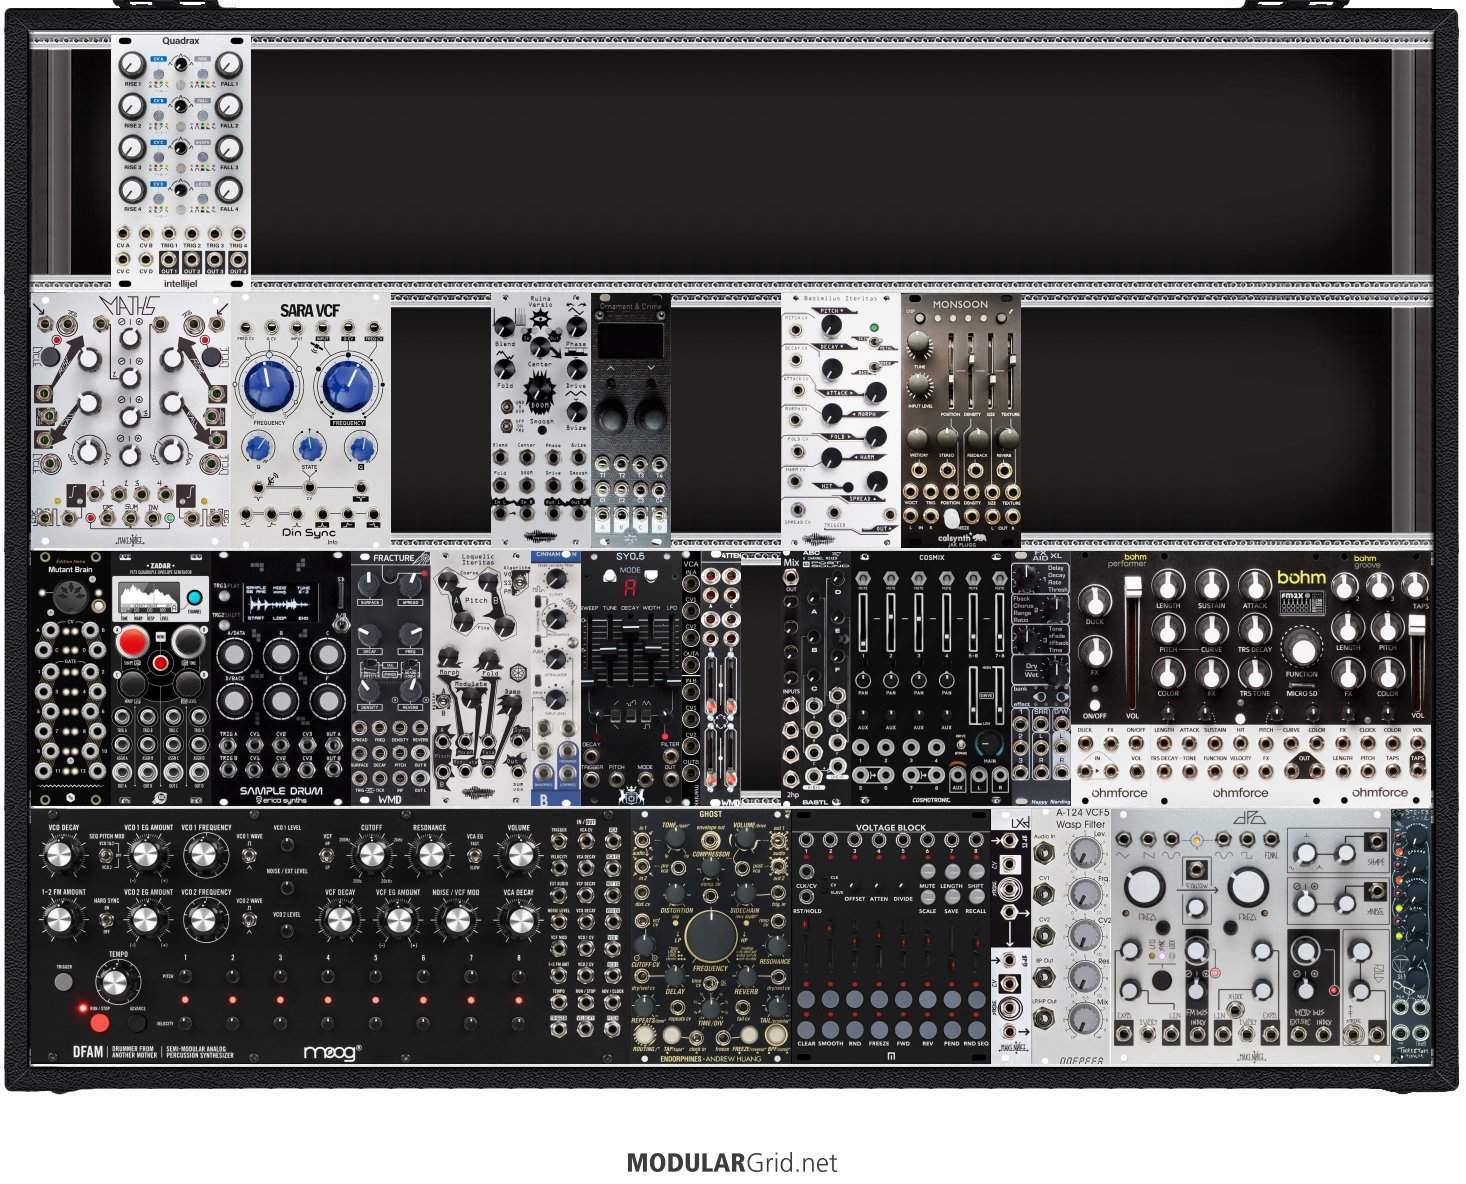Click the Quadrax Rise 1 knob
This screenshot has width=1466, height=1184.
pos(132,65)
